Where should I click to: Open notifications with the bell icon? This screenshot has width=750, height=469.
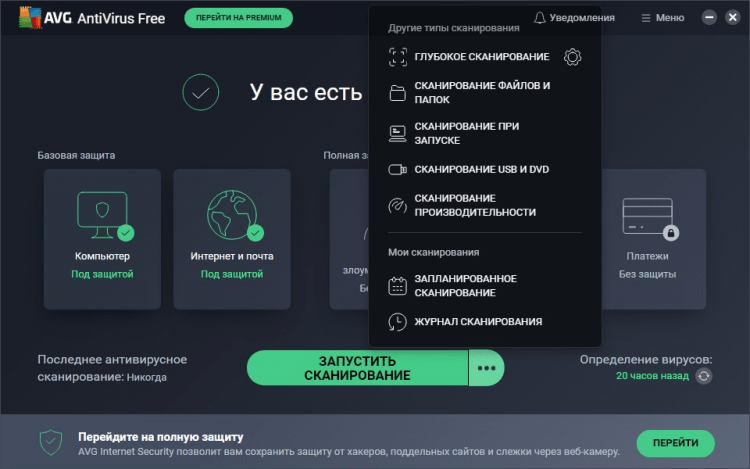point(540,18)
